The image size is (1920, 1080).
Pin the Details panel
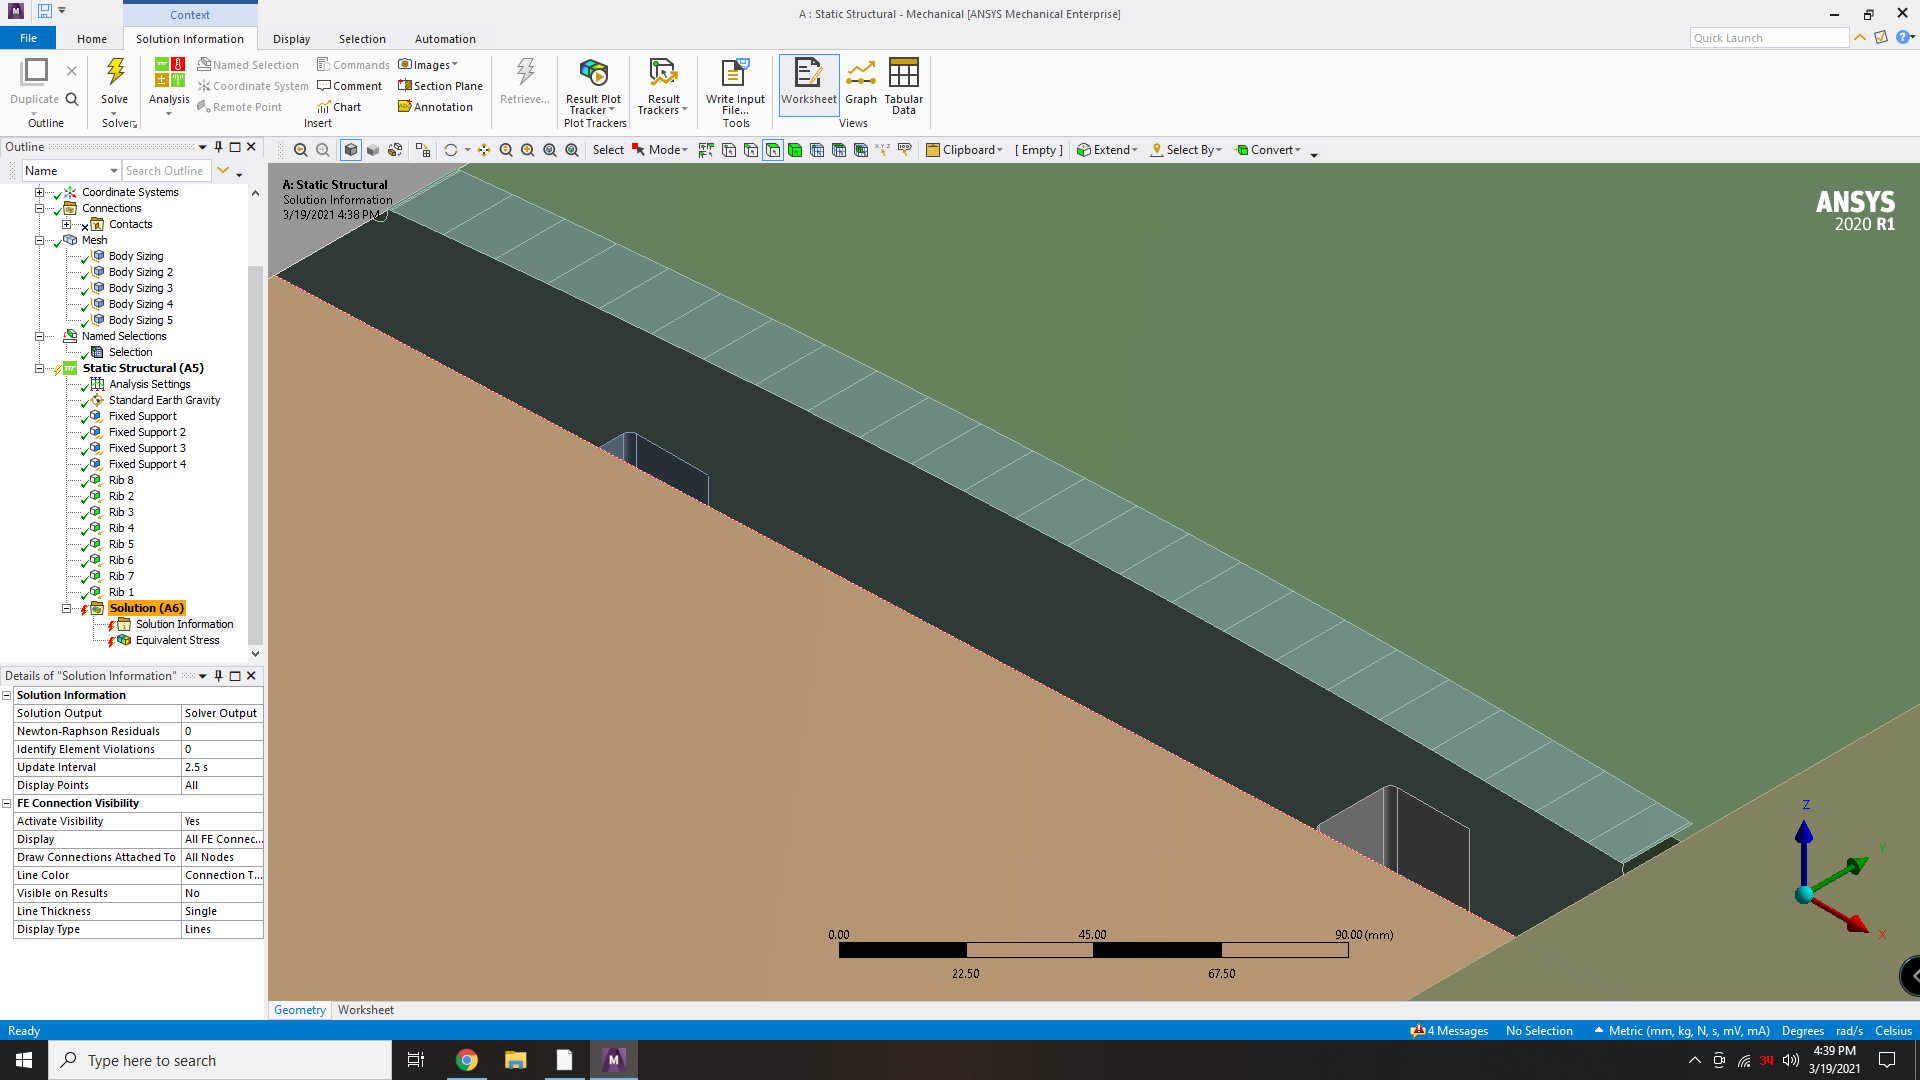(218, 676)
